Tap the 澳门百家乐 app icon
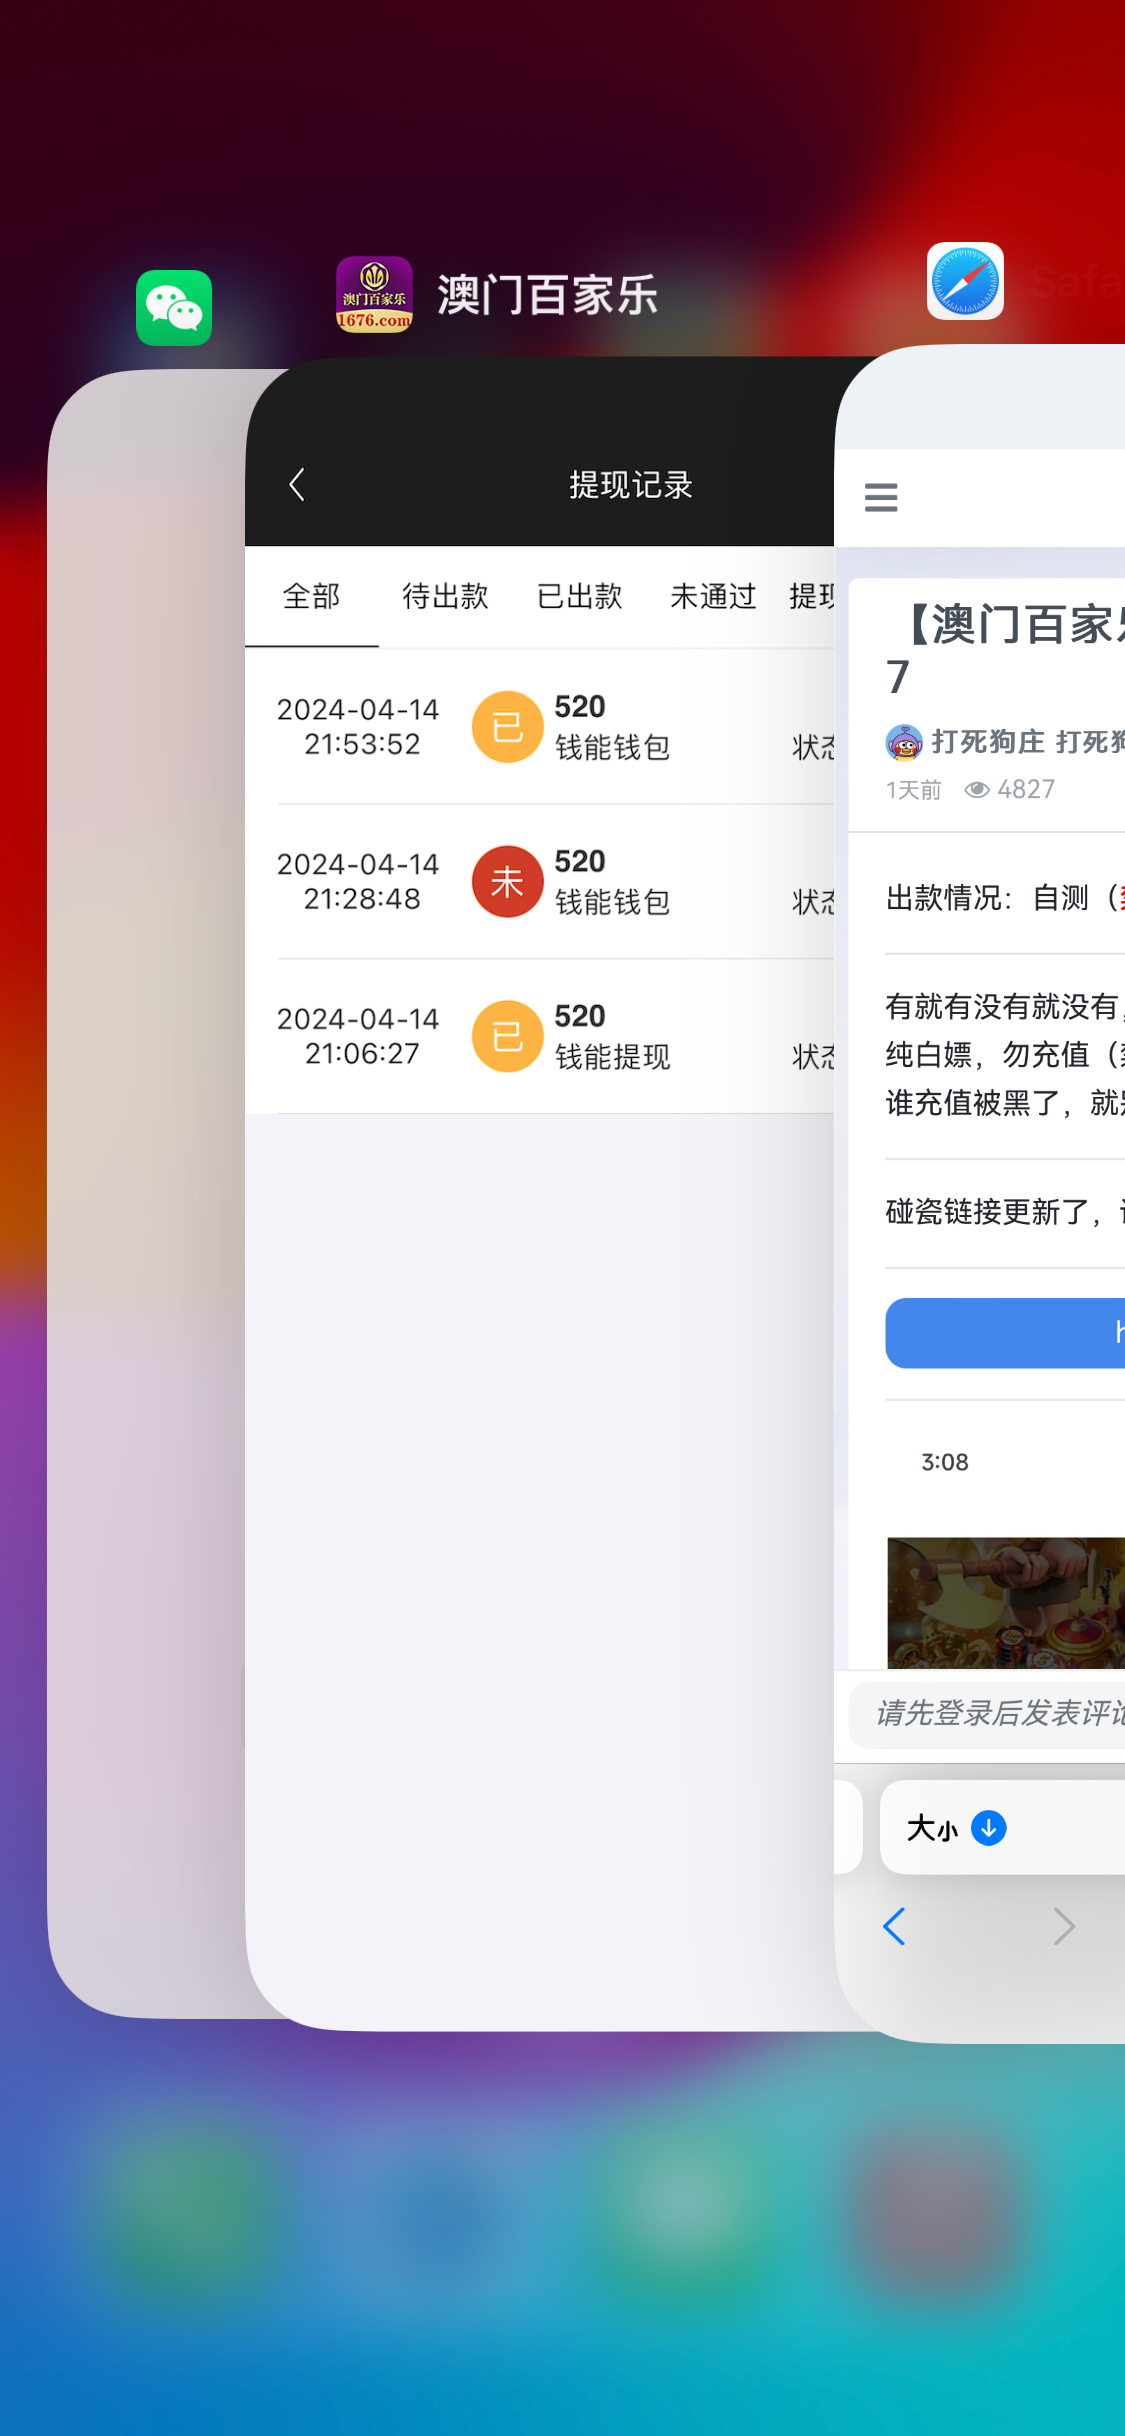The width and height of the screenshot is (1125, 2436). click(374, 294)
